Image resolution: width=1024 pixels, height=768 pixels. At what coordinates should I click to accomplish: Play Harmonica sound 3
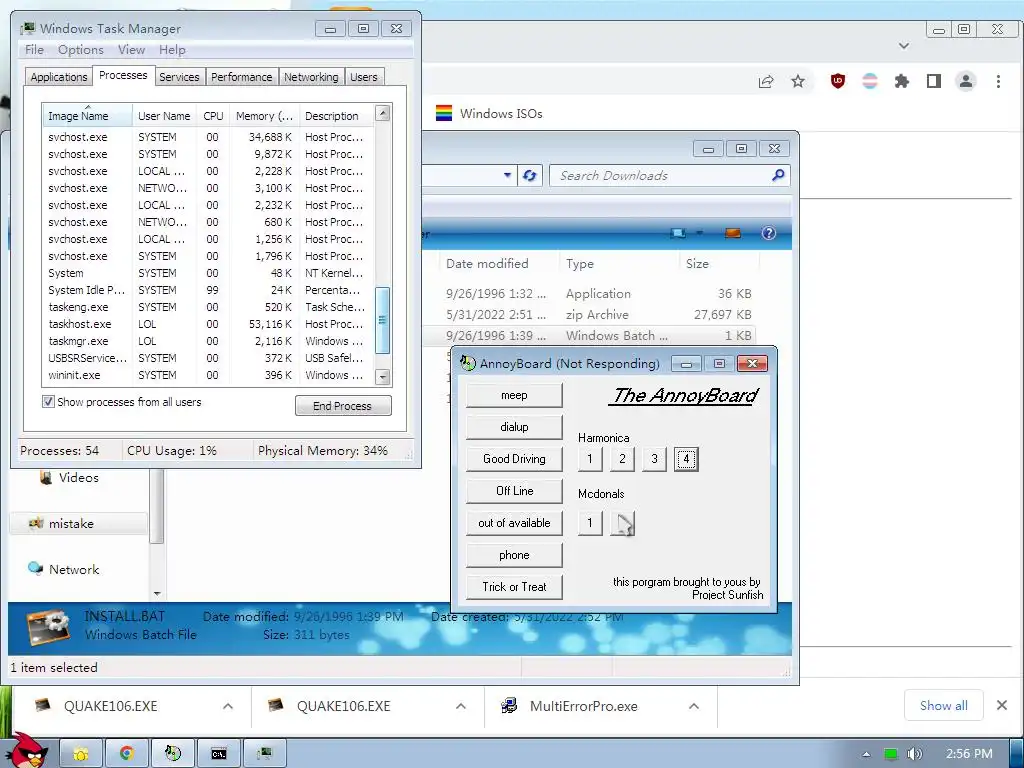[654, 459]
